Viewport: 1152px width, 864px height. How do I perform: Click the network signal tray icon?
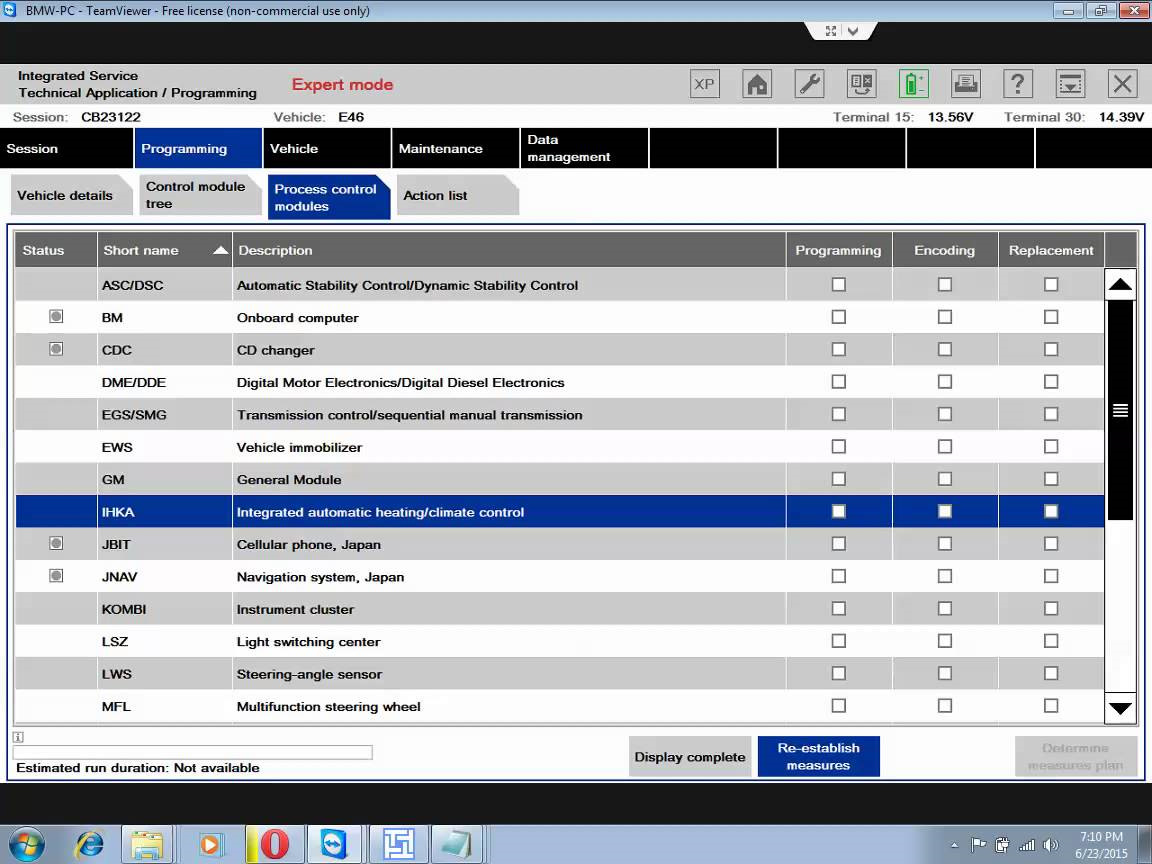1026,845
